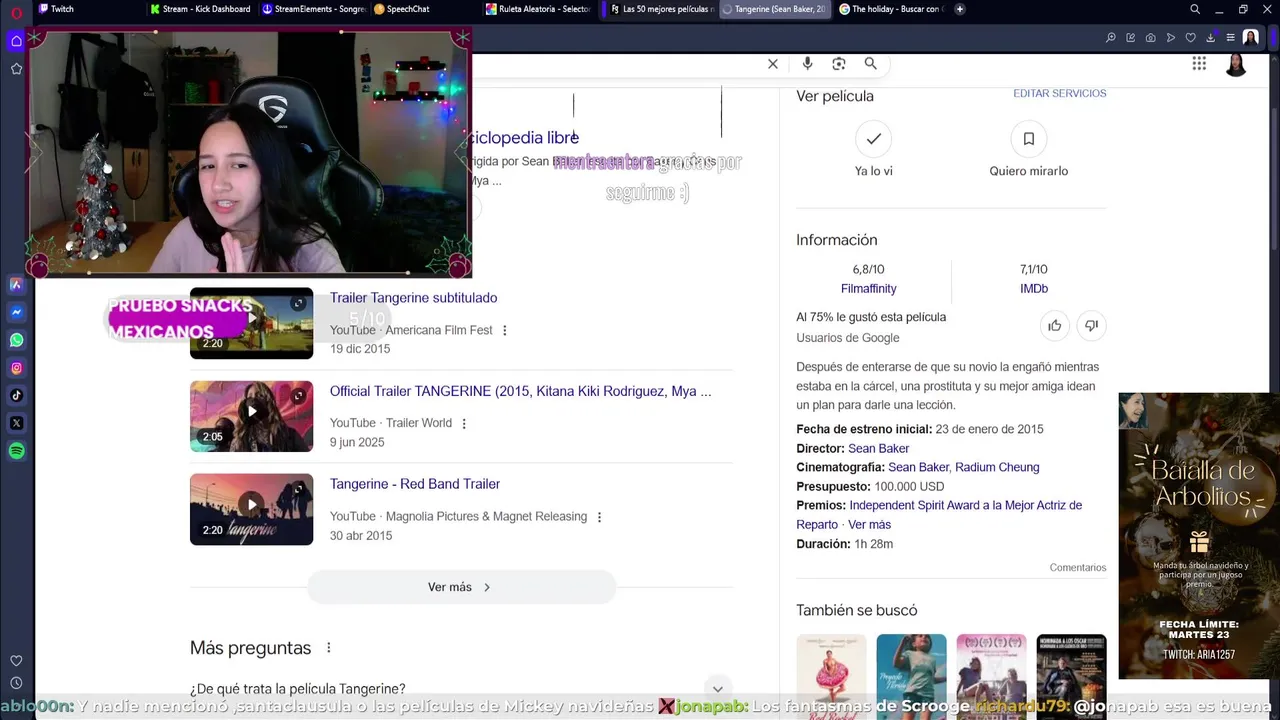Submit search with magnifier icon
Viewport: 1280px width, 720px height.
pyautogui.click(x=871, y=64)
